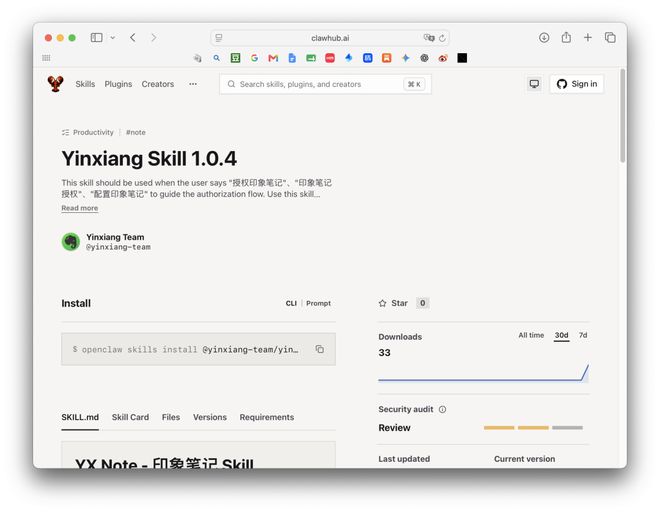The width and height of the screenshot is (660, 512).
Task: Open the @yinxiang-team profile handle
Action: 118,247
